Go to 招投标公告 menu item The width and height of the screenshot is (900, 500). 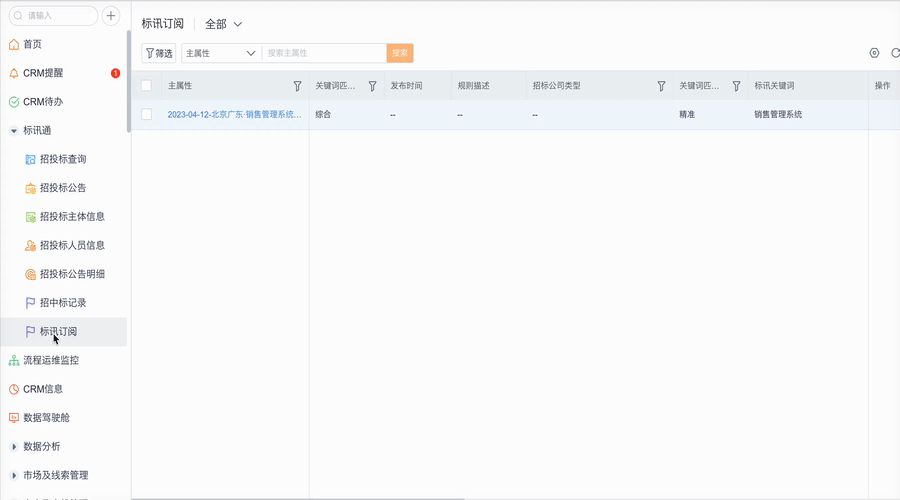coord(63,188)
